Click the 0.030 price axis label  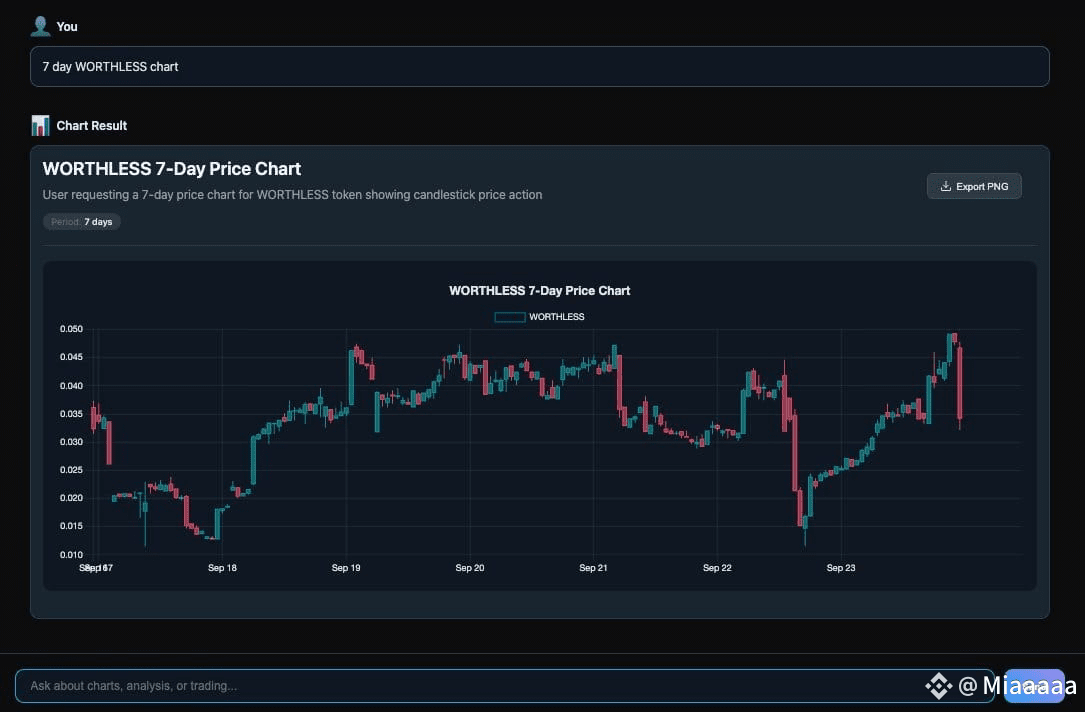[71, 441]
